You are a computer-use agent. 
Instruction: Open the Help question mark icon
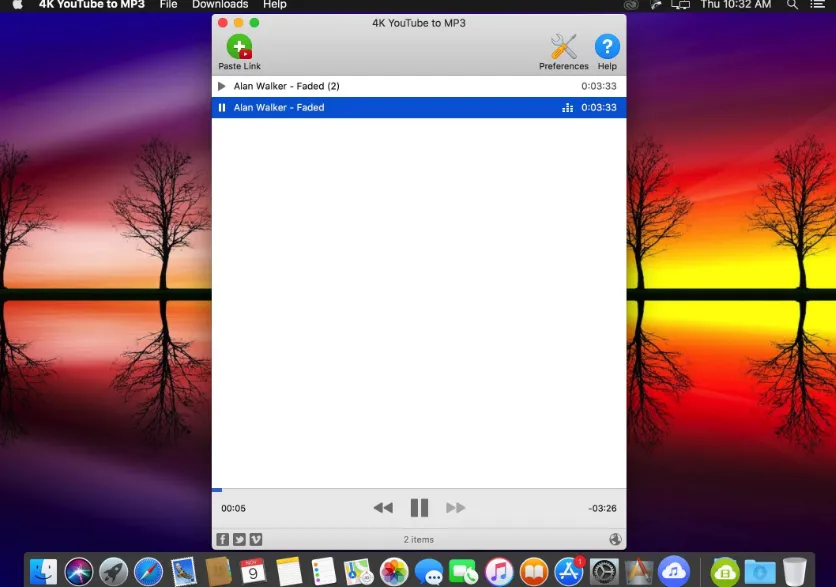607,47
